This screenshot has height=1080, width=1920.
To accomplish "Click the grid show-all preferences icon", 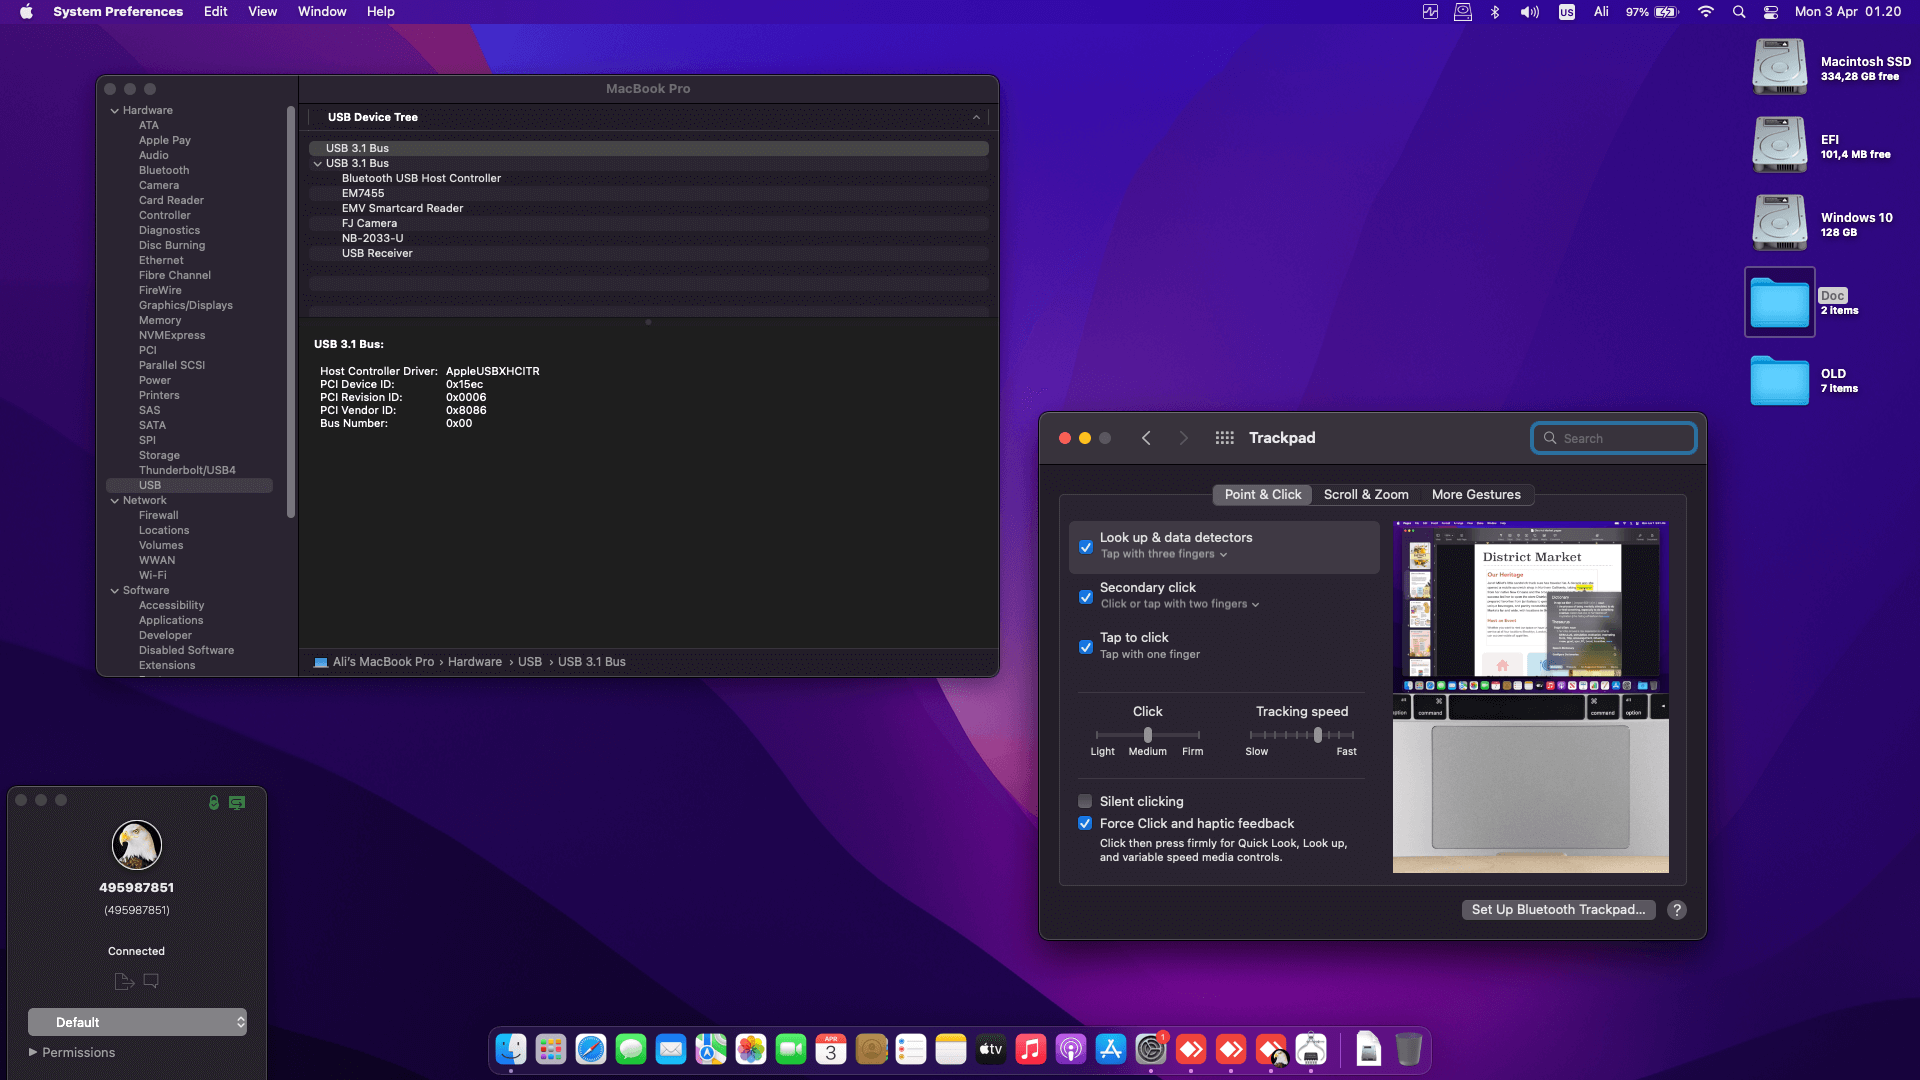I will (1224, 438).
